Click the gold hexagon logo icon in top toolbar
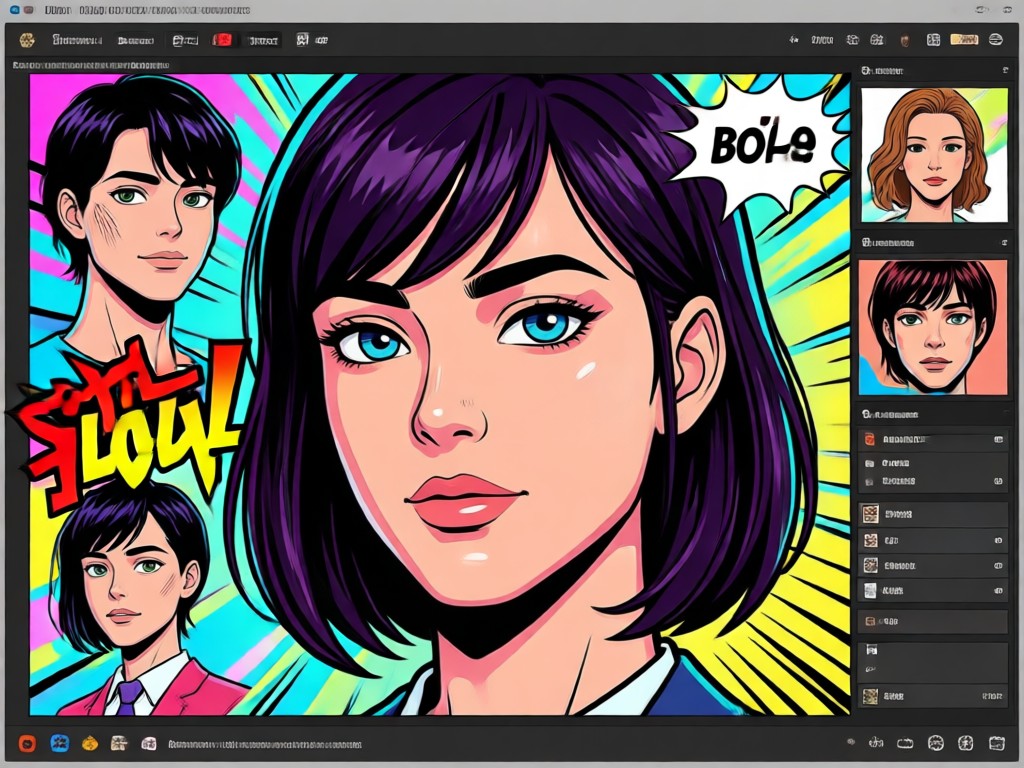The image size is (1024, 768). [x=27, y=40]
